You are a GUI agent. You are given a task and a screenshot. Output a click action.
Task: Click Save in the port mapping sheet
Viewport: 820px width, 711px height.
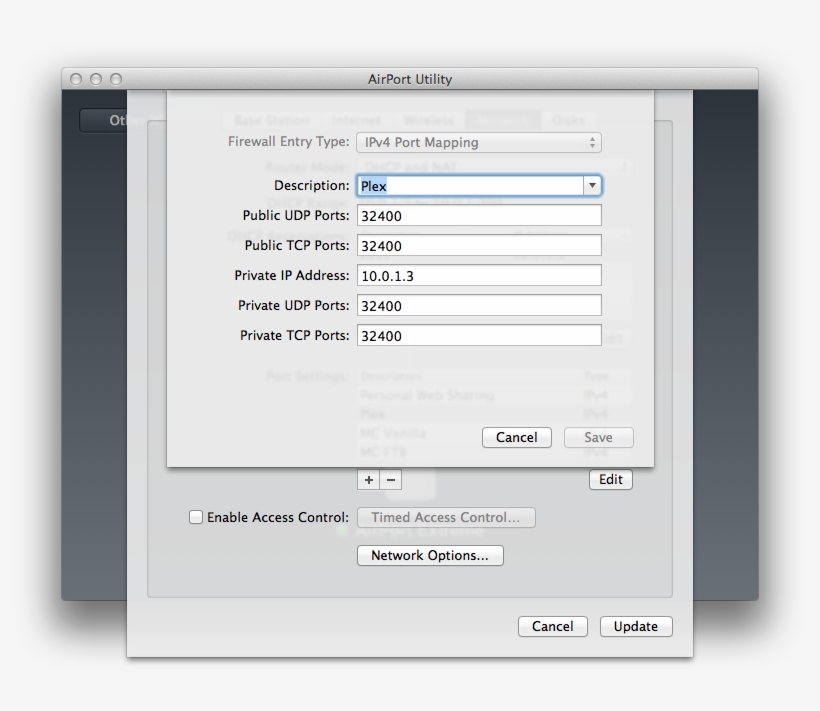[x=598, y=438]
